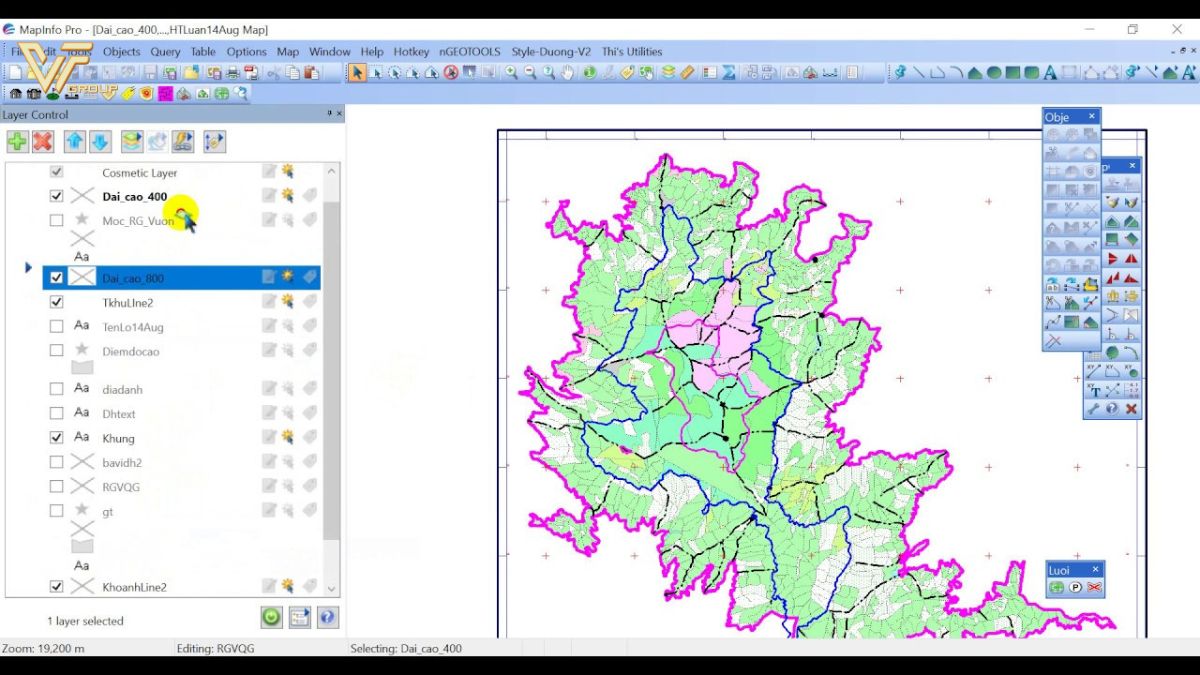The image size is (1200, 675).
Task: Click the Layer Control help question icon
Action: coord(327,617)
